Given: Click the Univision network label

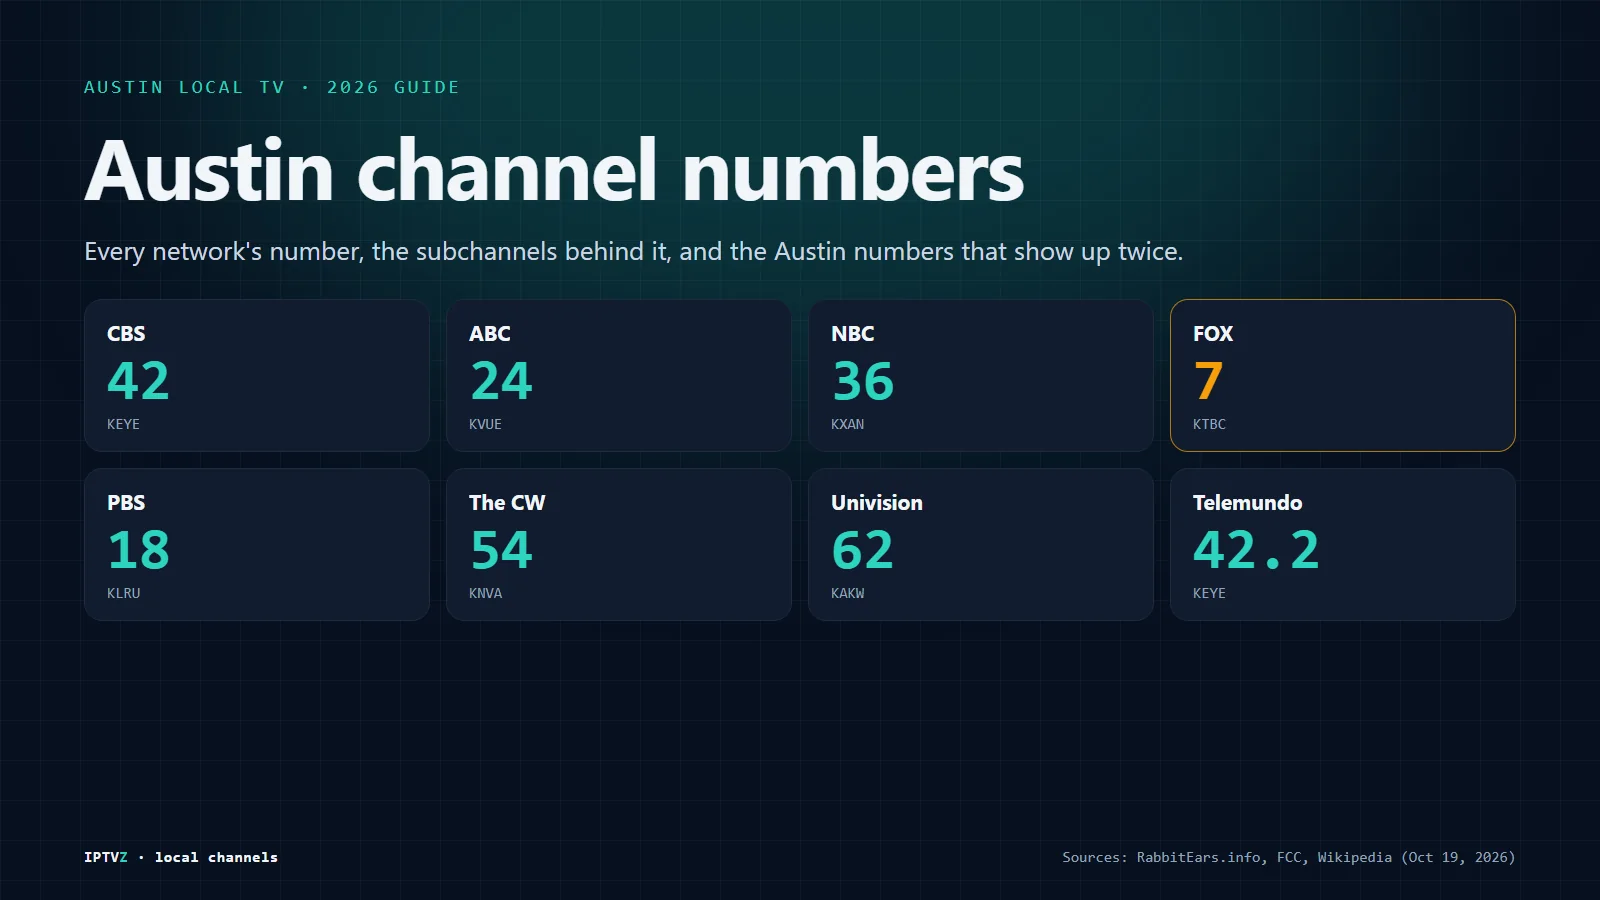Looking at the screenshot, I should click(x=877, y=503).
